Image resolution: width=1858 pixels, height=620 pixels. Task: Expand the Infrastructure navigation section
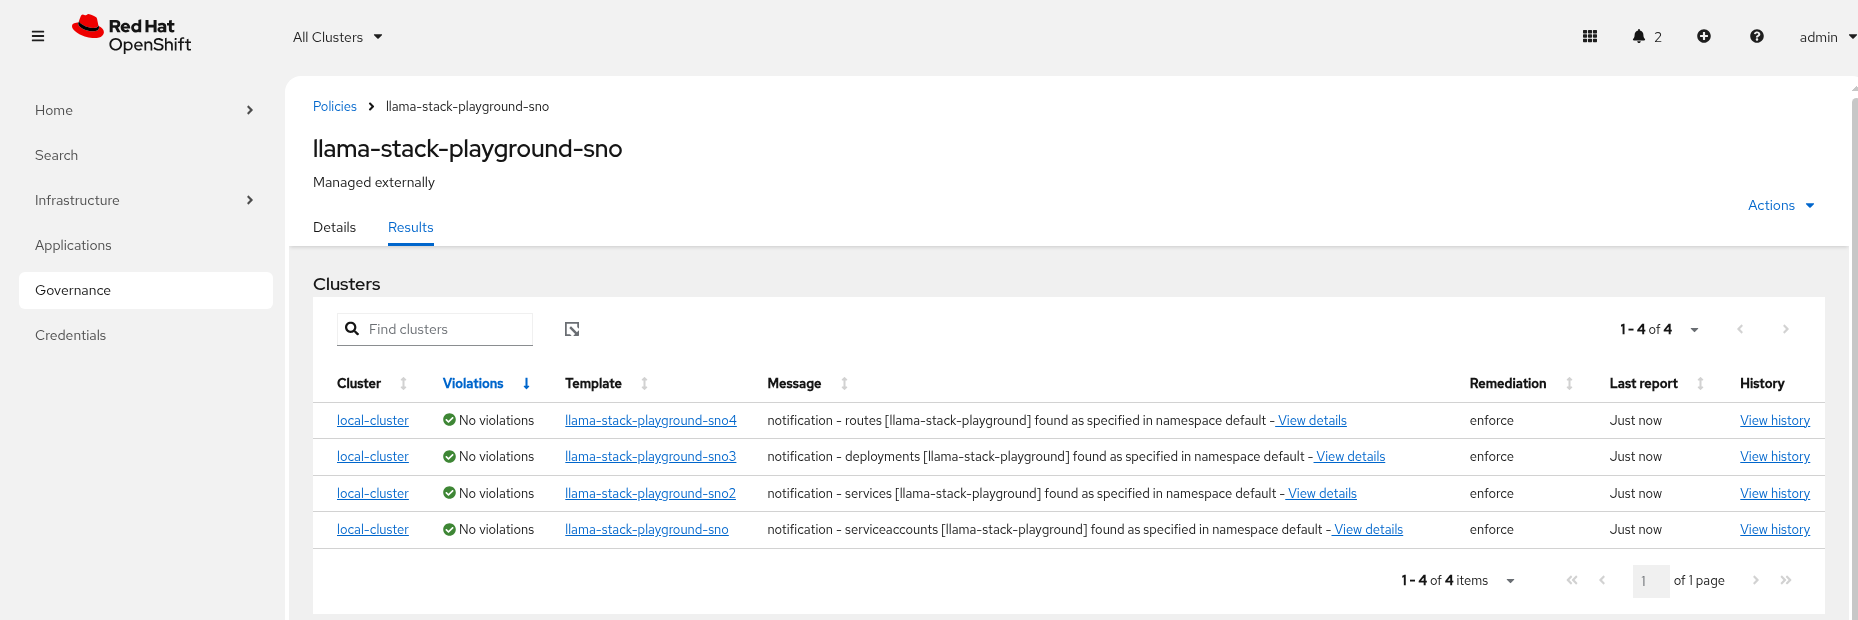pos(145,200)
